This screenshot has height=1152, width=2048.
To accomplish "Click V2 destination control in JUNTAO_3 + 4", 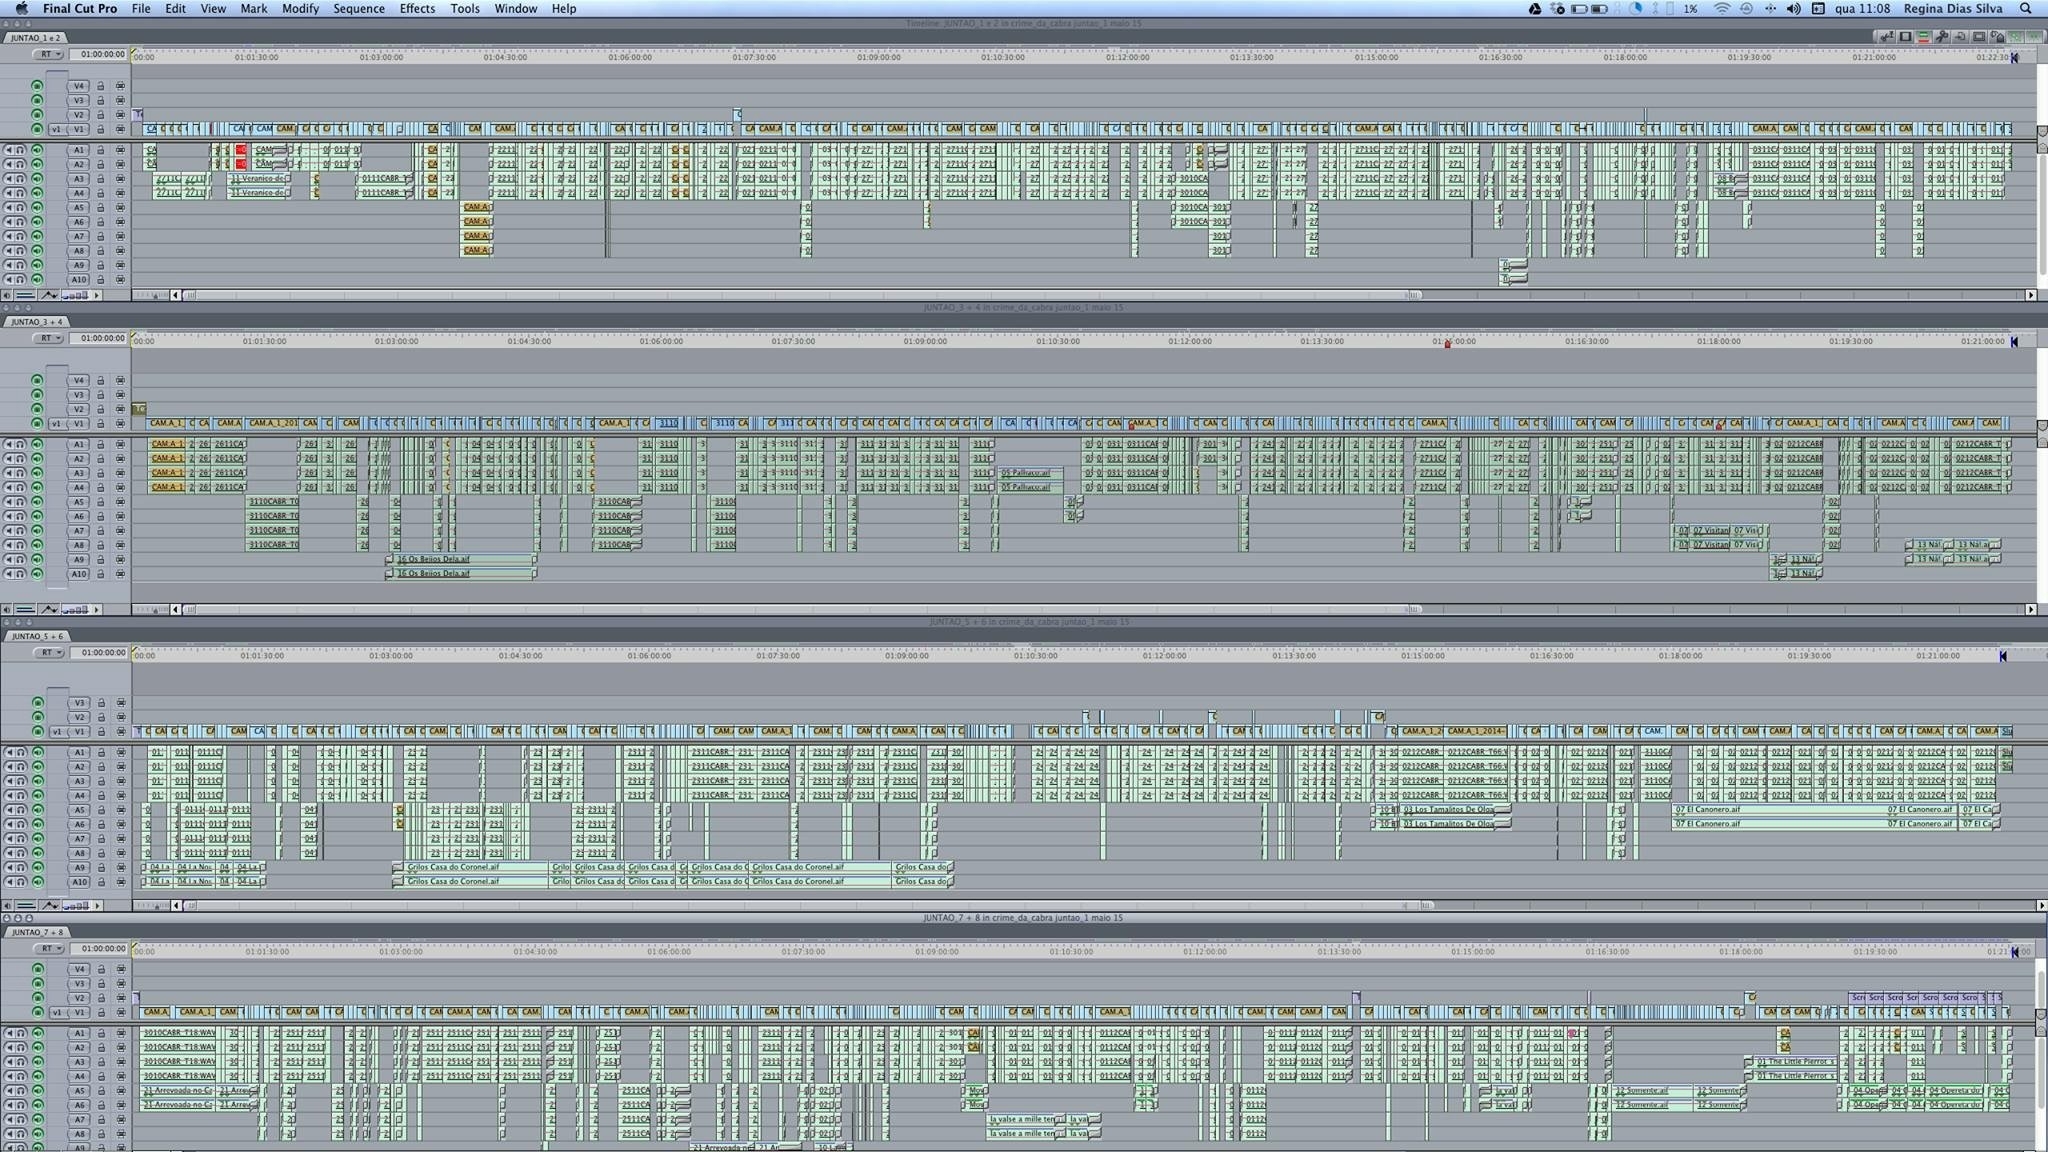I will [79, 409].
